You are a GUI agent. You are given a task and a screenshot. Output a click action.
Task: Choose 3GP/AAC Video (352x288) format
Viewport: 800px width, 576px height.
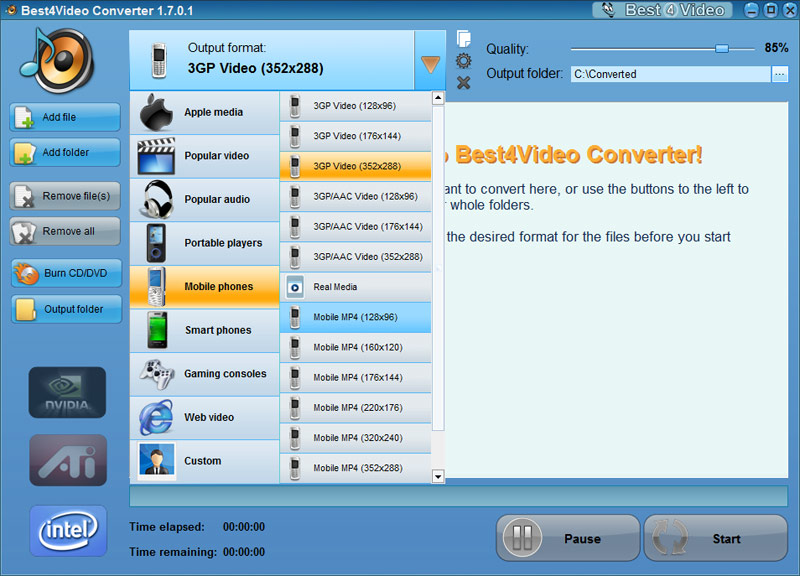[x=356, y=257]
